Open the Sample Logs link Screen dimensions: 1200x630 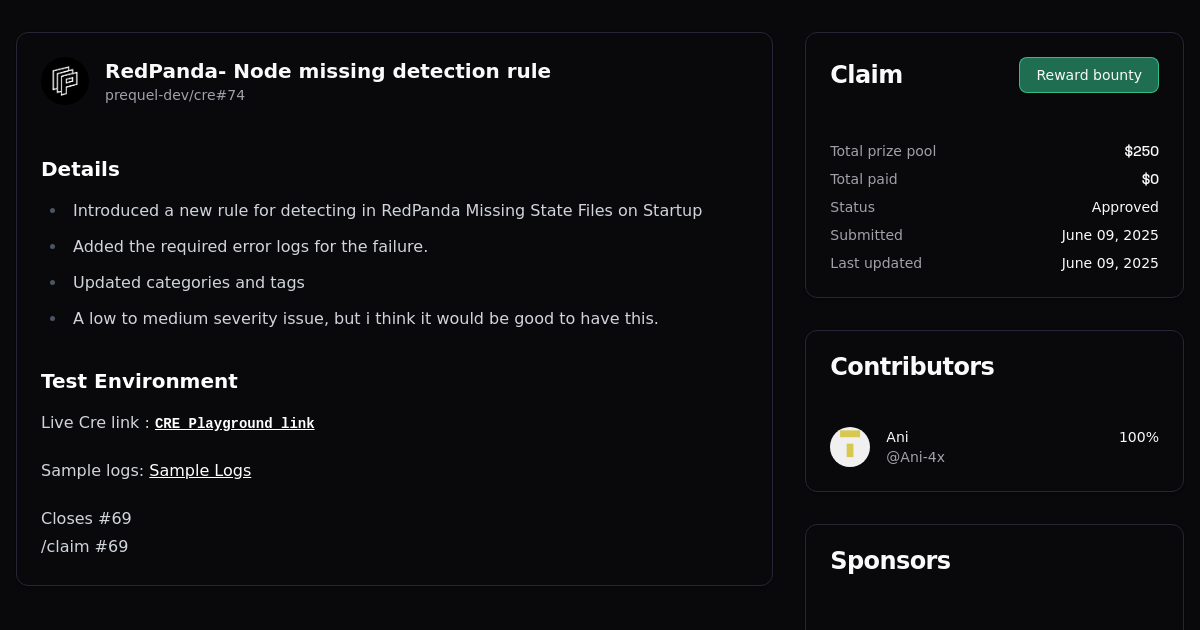click(200, 470)
